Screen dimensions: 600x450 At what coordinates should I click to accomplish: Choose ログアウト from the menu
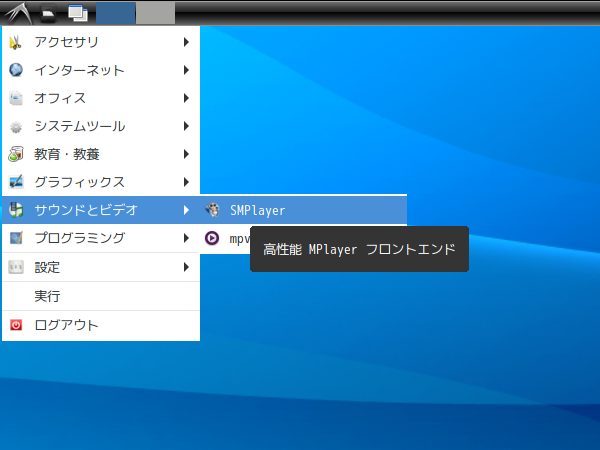click(101, 325)
